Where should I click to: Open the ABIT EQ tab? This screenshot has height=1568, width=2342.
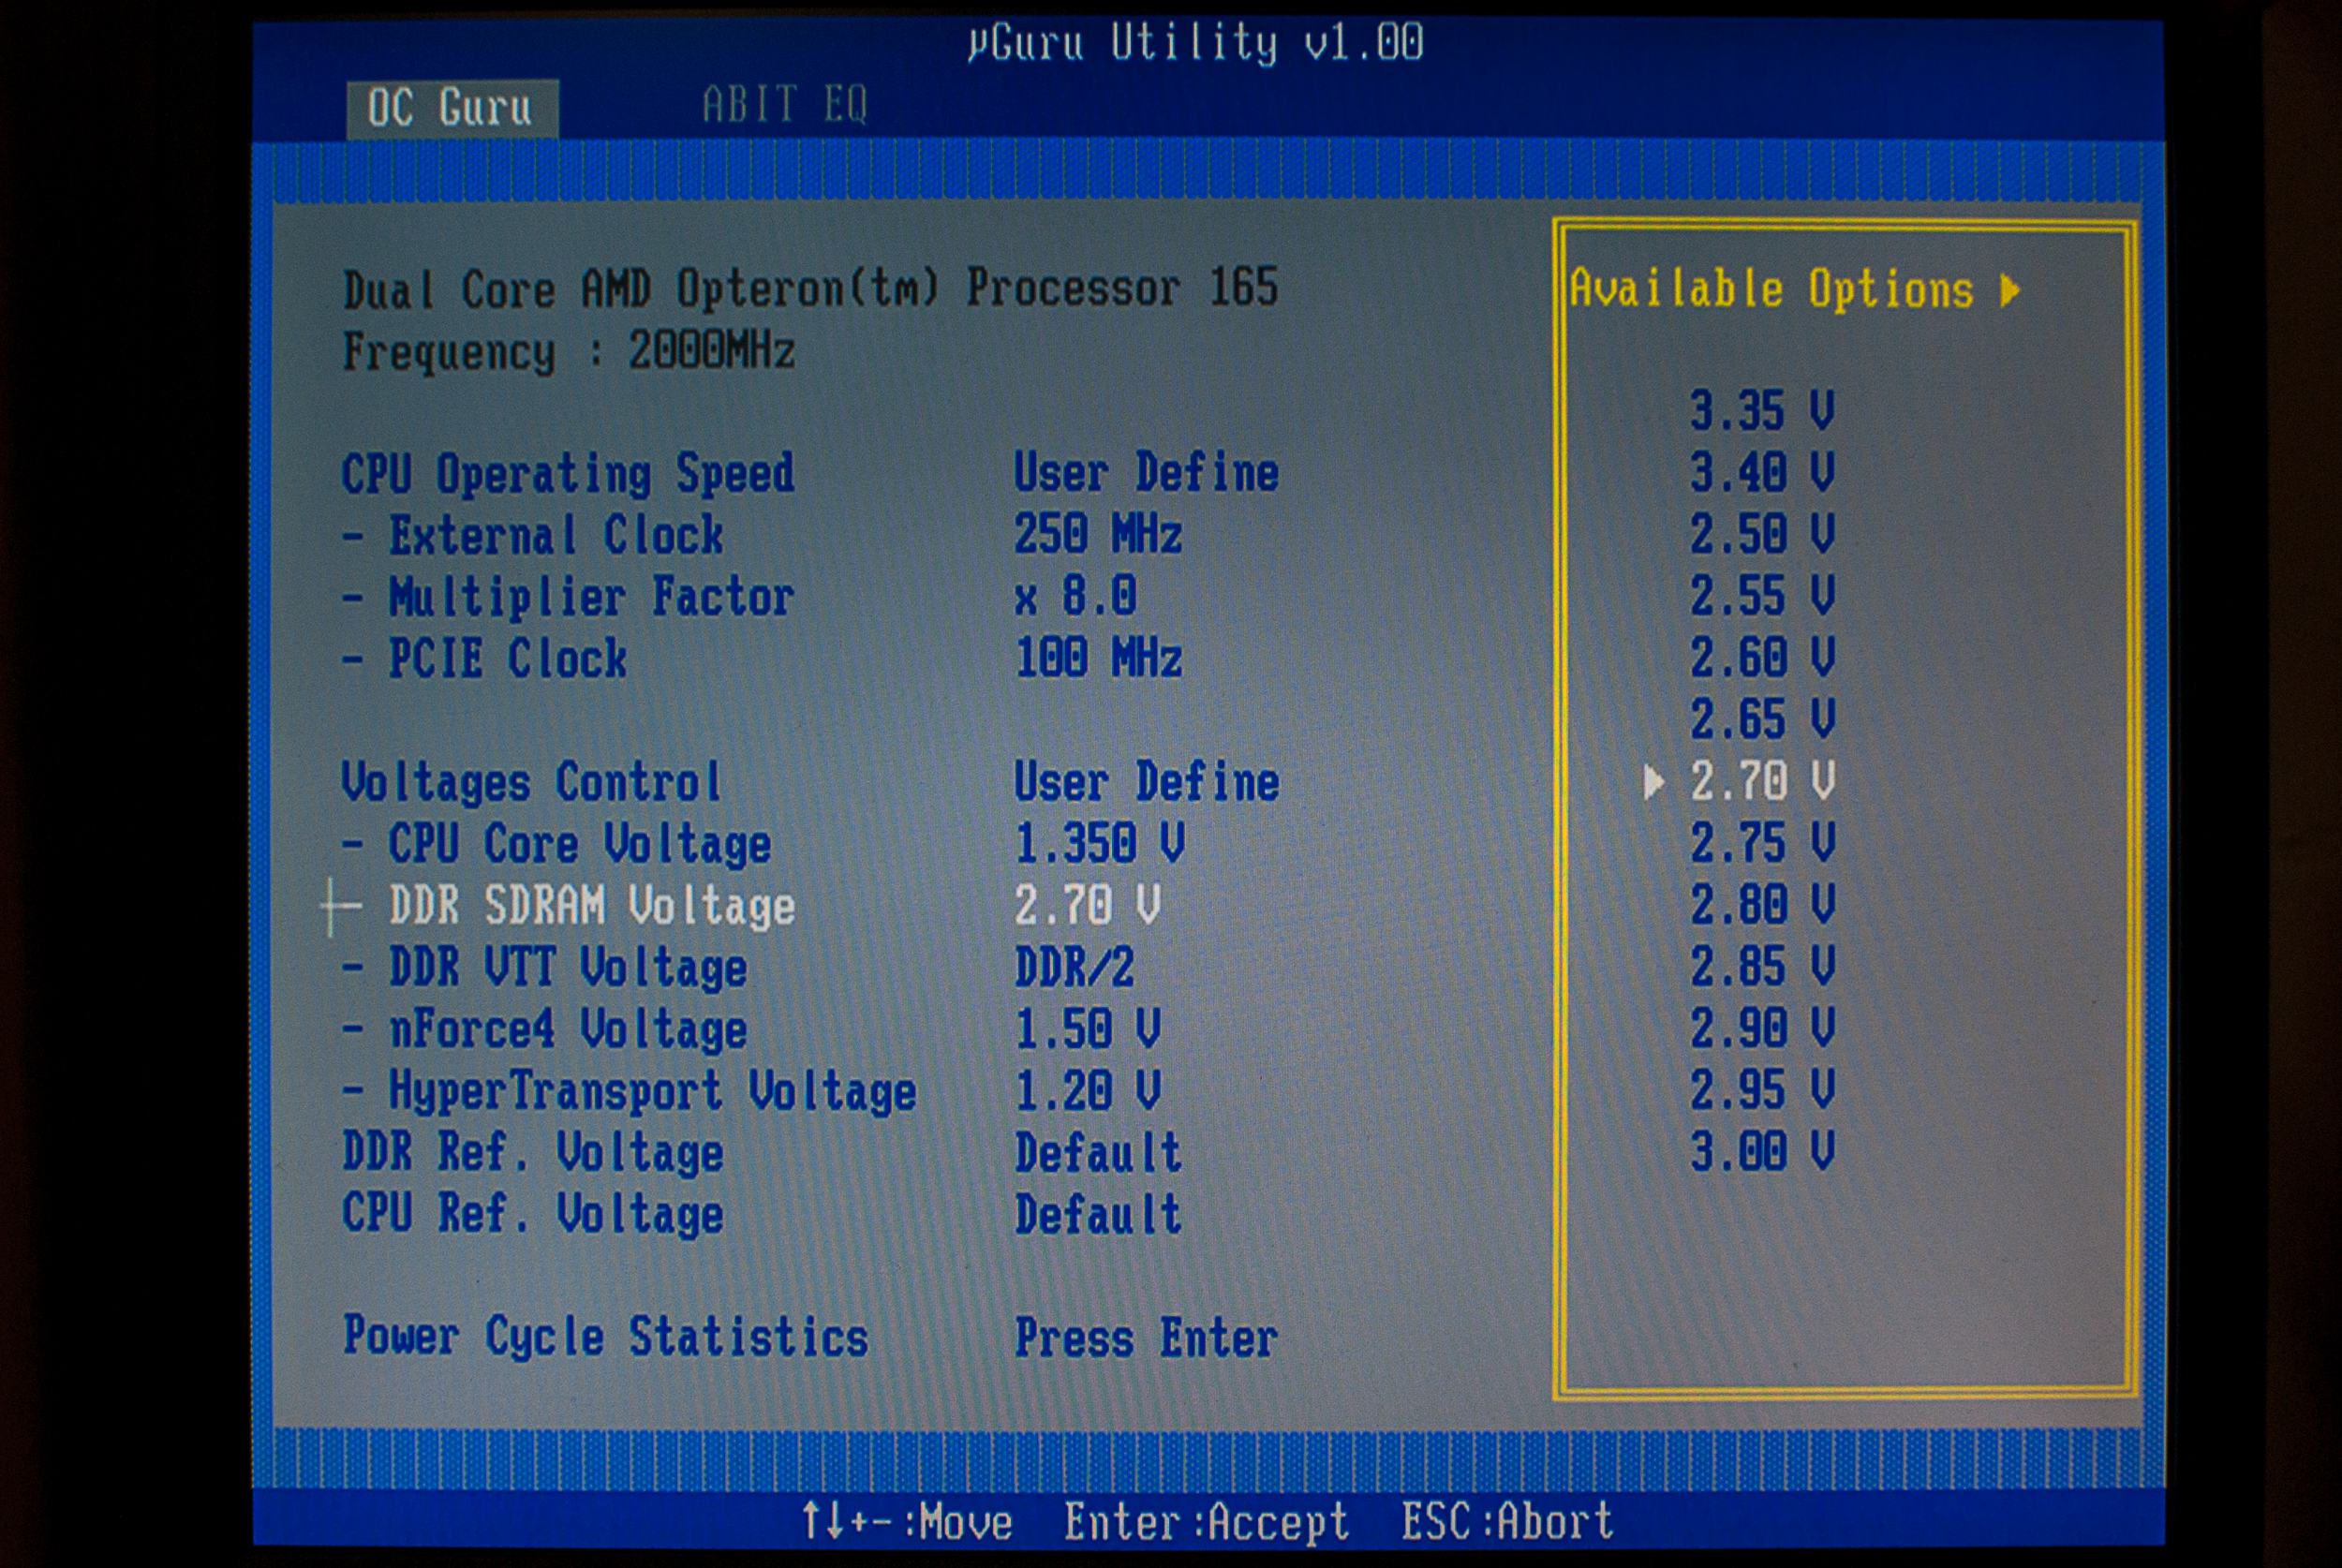coord(785,105)
